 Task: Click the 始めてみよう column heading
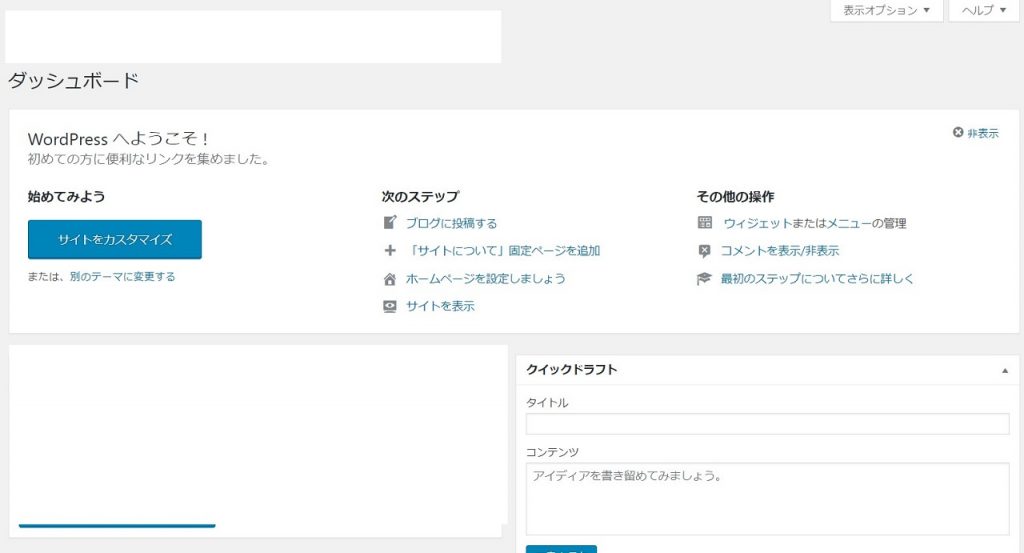click(67, 197)
